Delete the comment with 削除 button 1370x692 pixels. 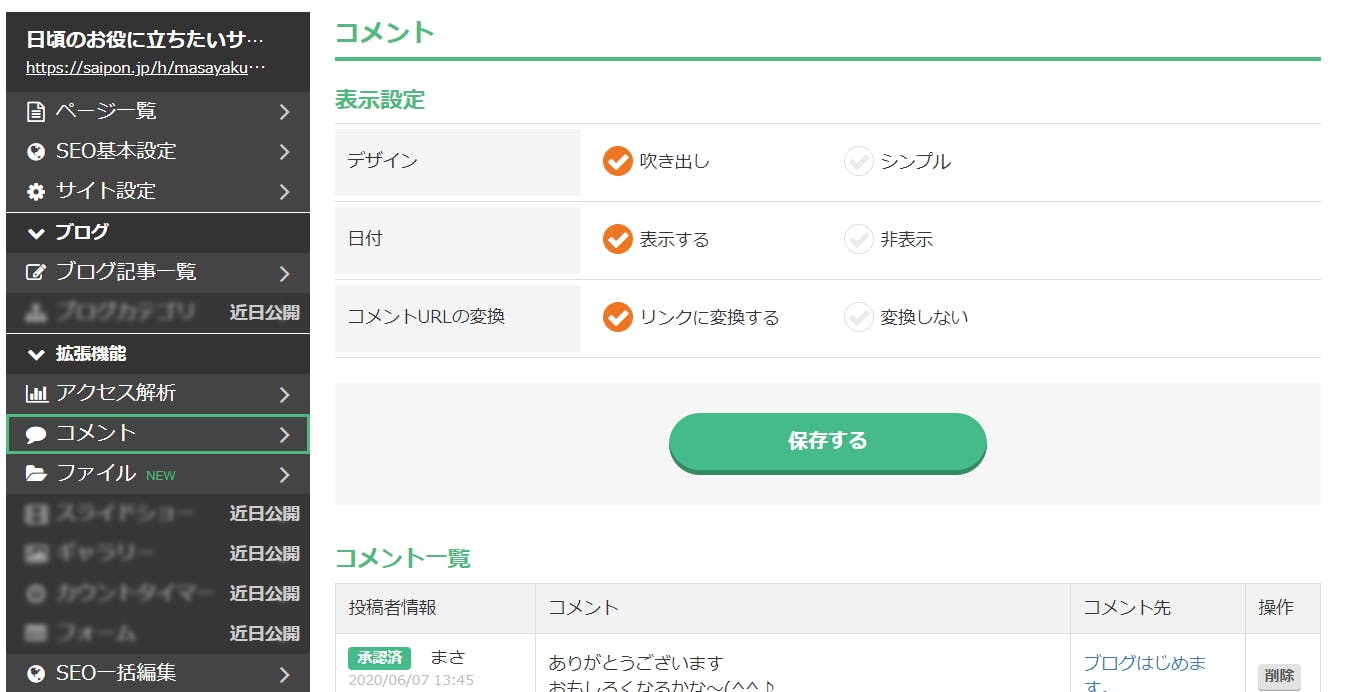tap(1279, 676)
